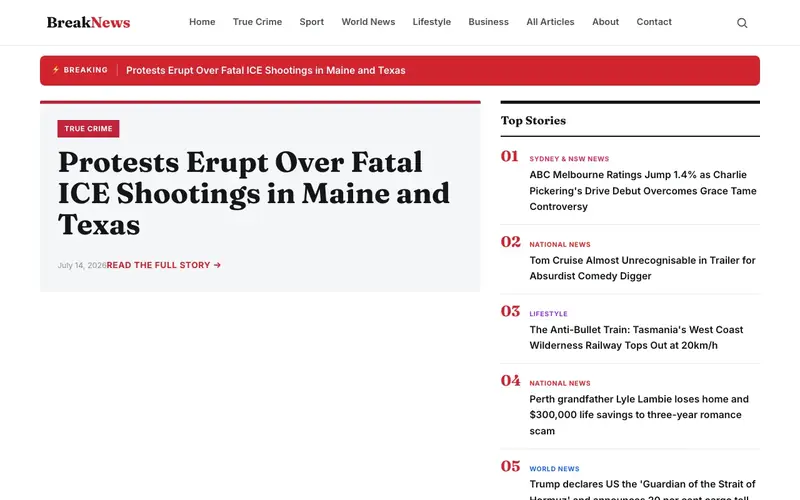The image size is (800, 500).
Task: Select the Lifestyle nav item
Action: click(432, 22)
